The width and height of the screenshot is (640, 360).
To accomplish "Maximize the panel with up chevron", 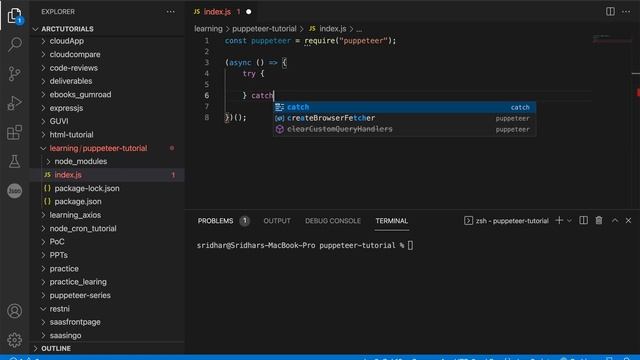I will (615, 220).
